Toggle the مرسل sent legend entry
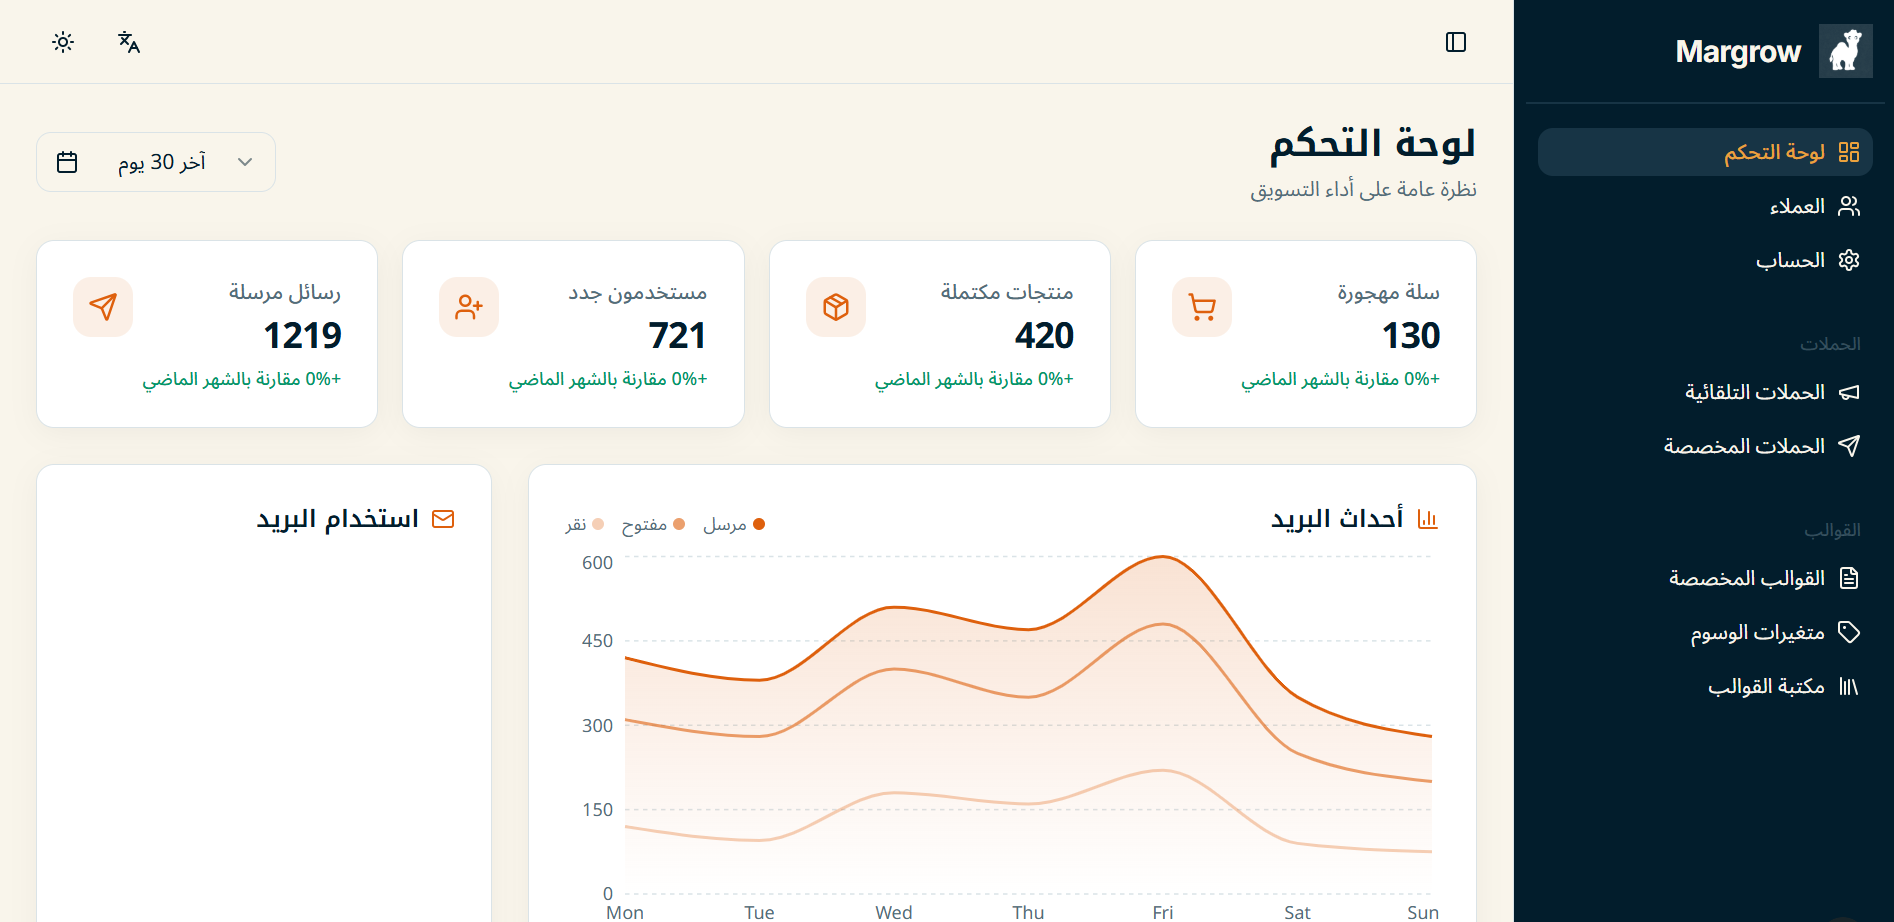 734,524
